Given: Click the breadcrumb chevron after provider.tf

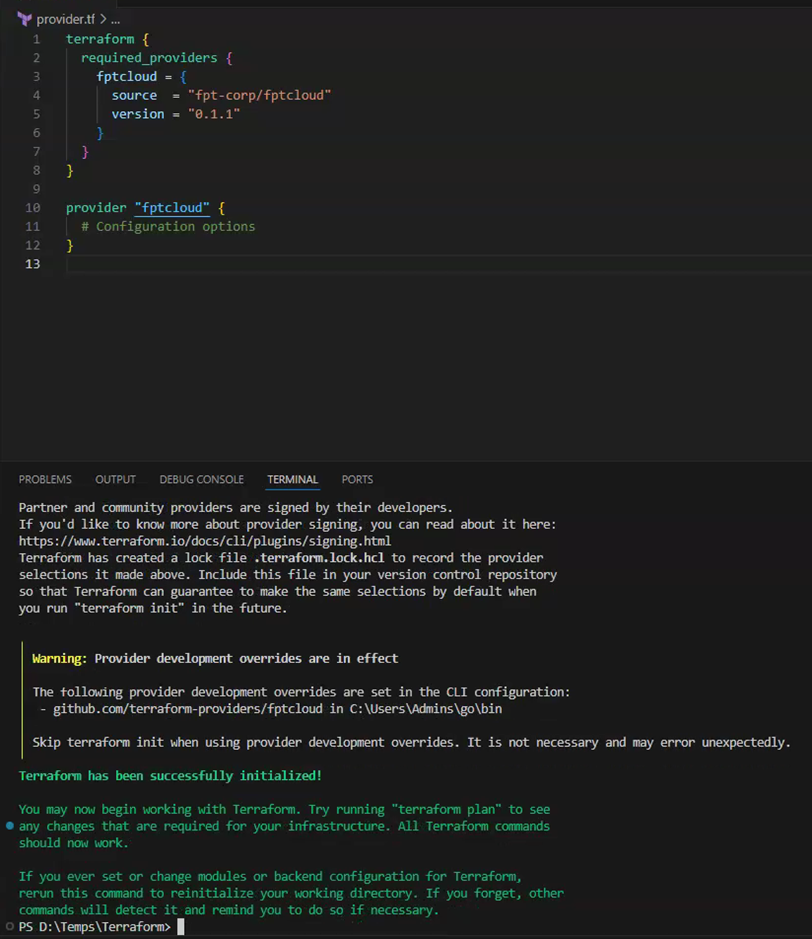Looking at the screenshot, I should [x=103, y=19].
